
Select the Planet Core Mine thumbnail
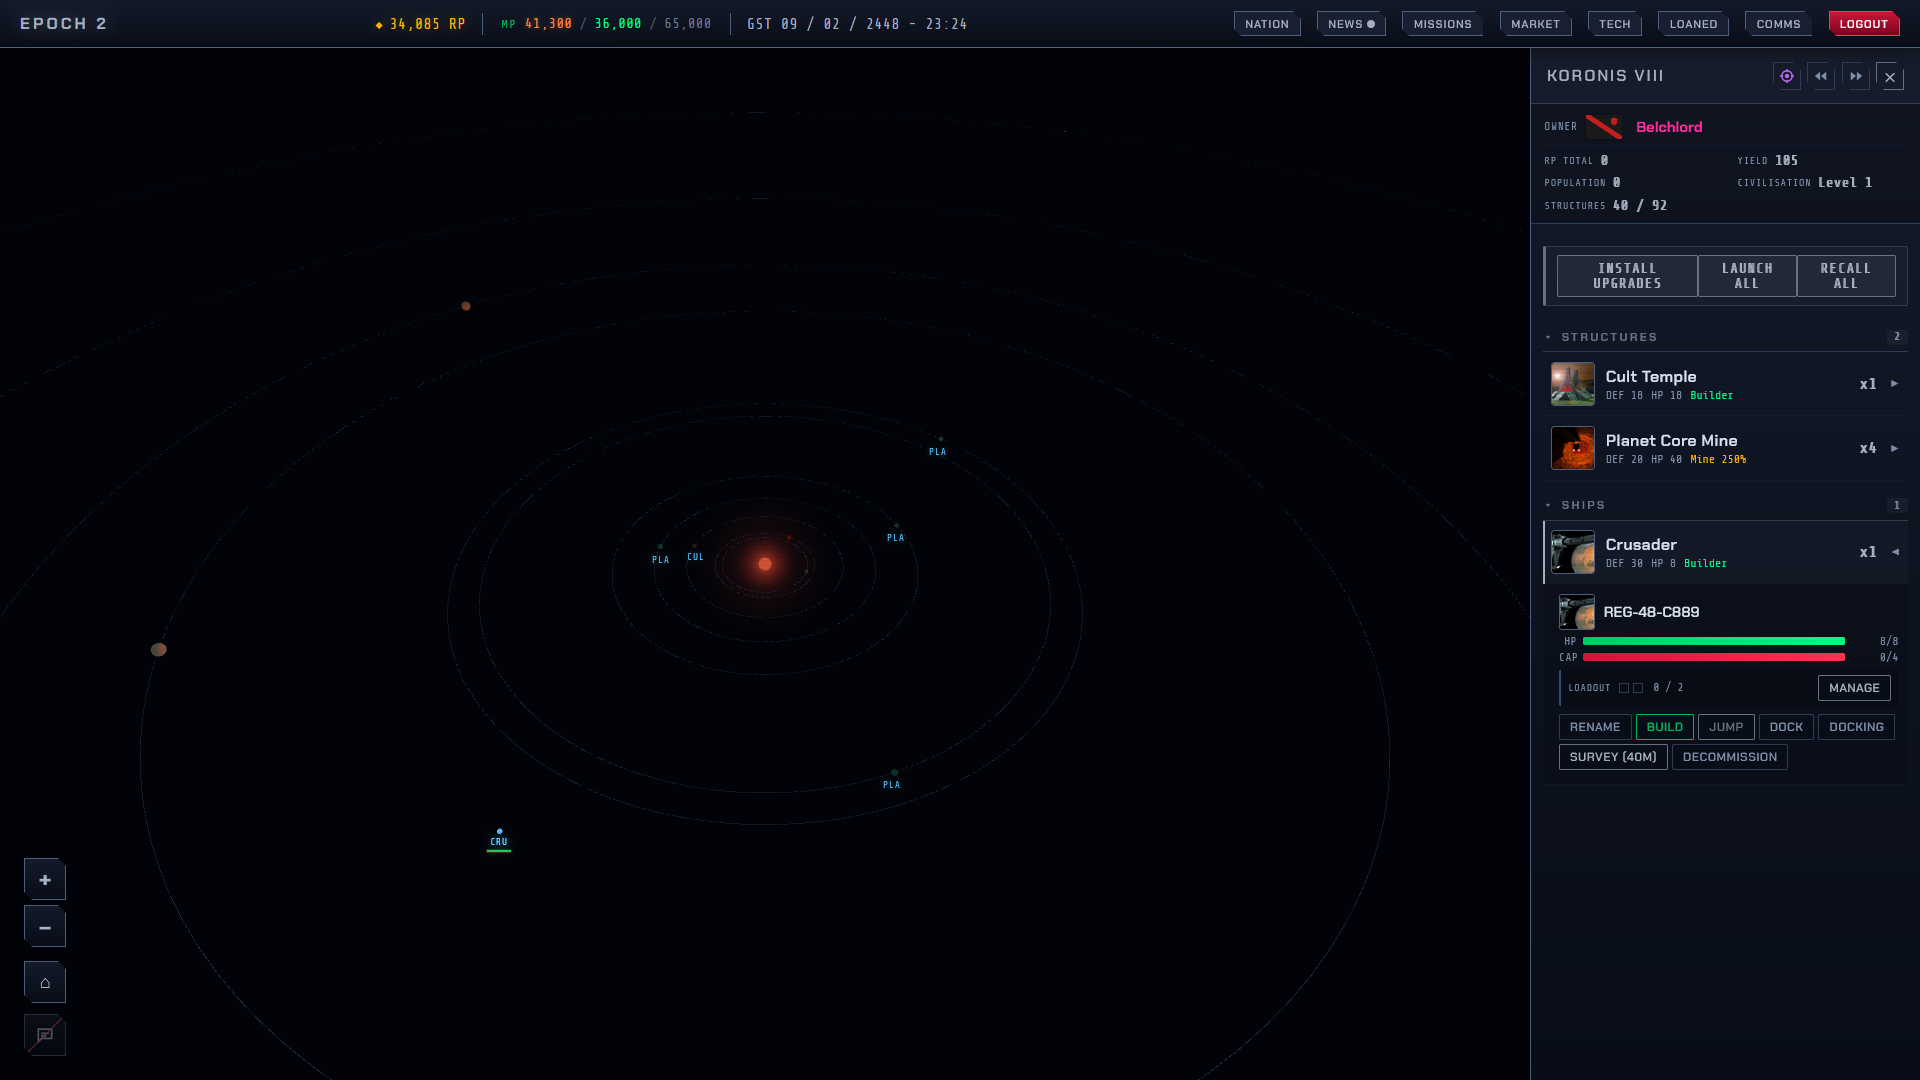point(1573,448)
